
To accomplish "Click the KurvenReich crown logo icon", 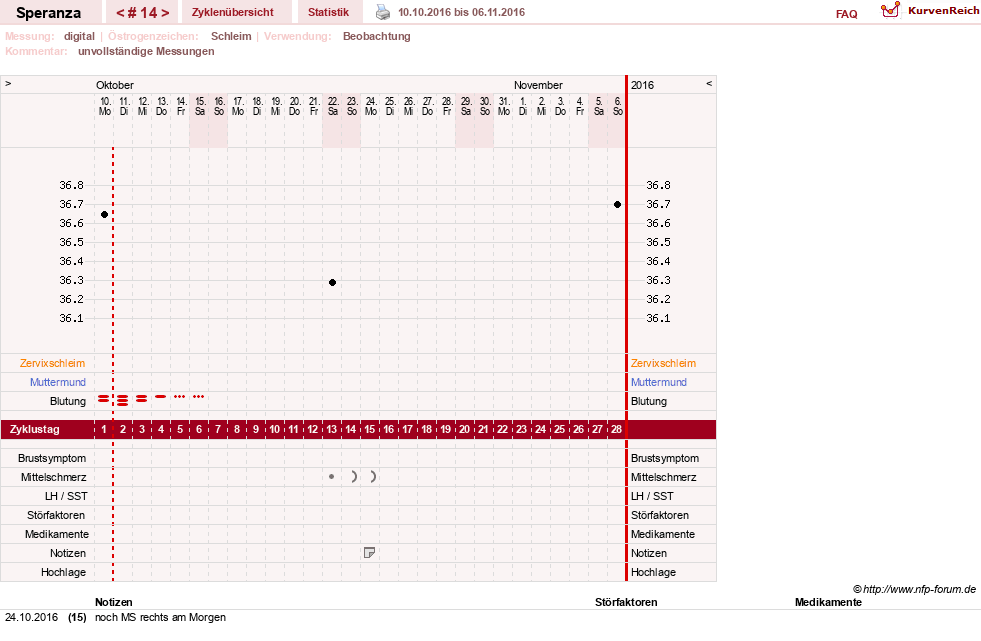I will click(890, 10).
